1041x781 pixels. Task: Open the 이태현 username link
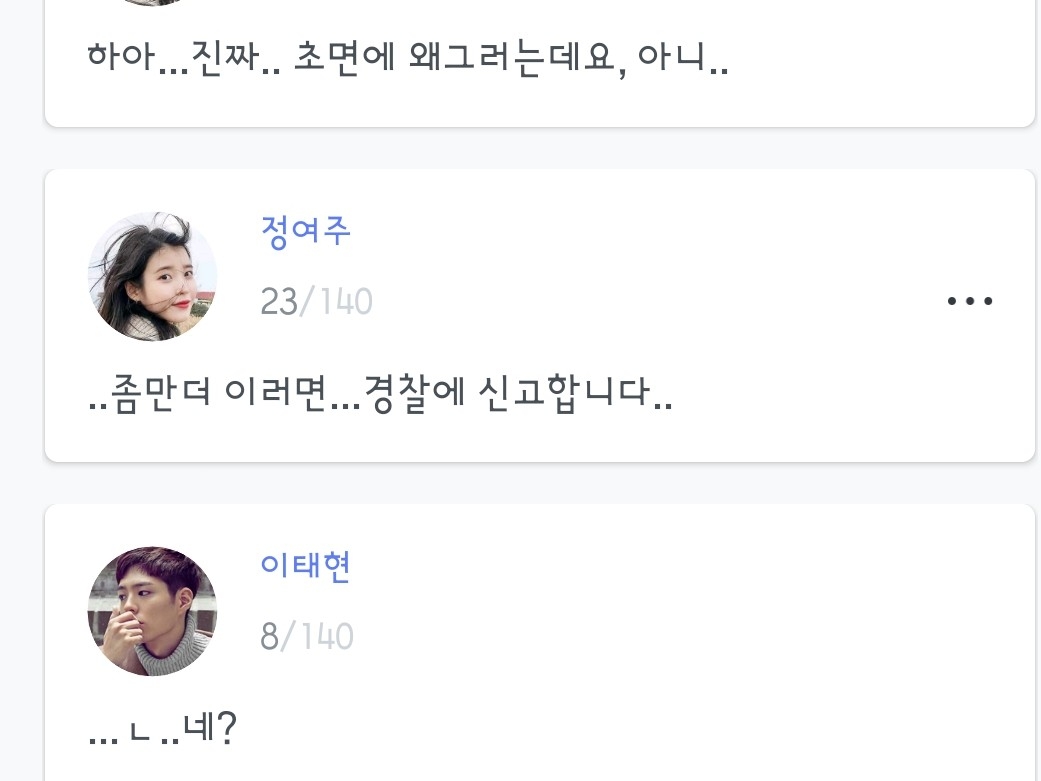pos(305,566)
